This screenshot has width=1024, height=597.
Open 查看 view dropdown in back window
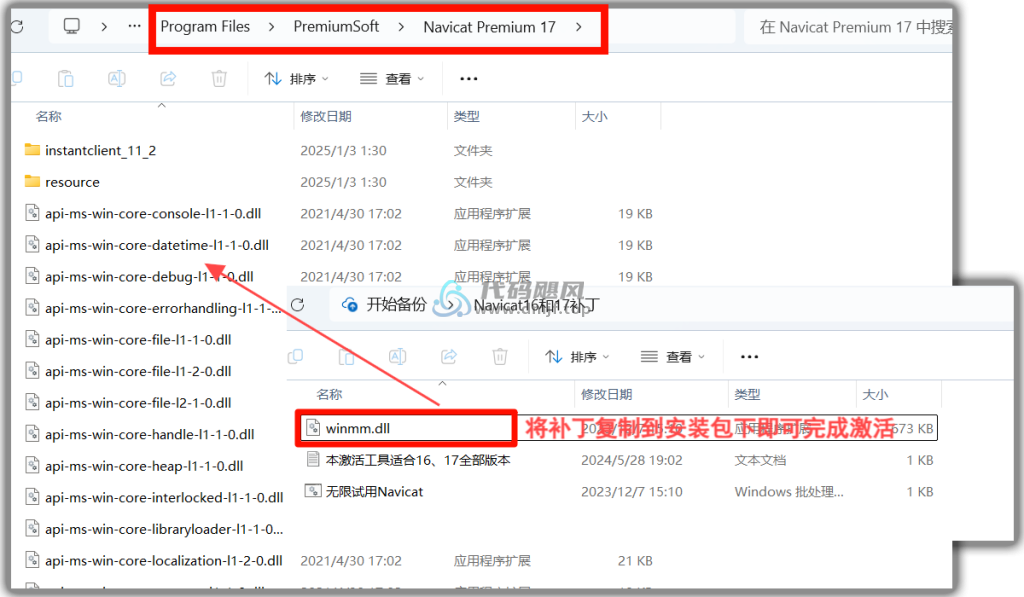tap(392, 78)
